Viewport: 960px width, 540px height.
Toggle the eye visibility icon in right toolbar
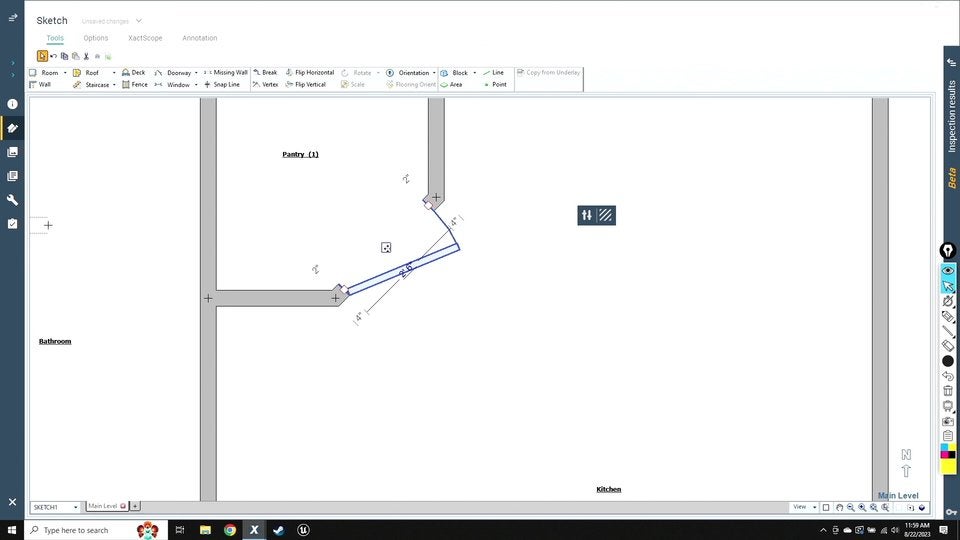coord(948,271)
